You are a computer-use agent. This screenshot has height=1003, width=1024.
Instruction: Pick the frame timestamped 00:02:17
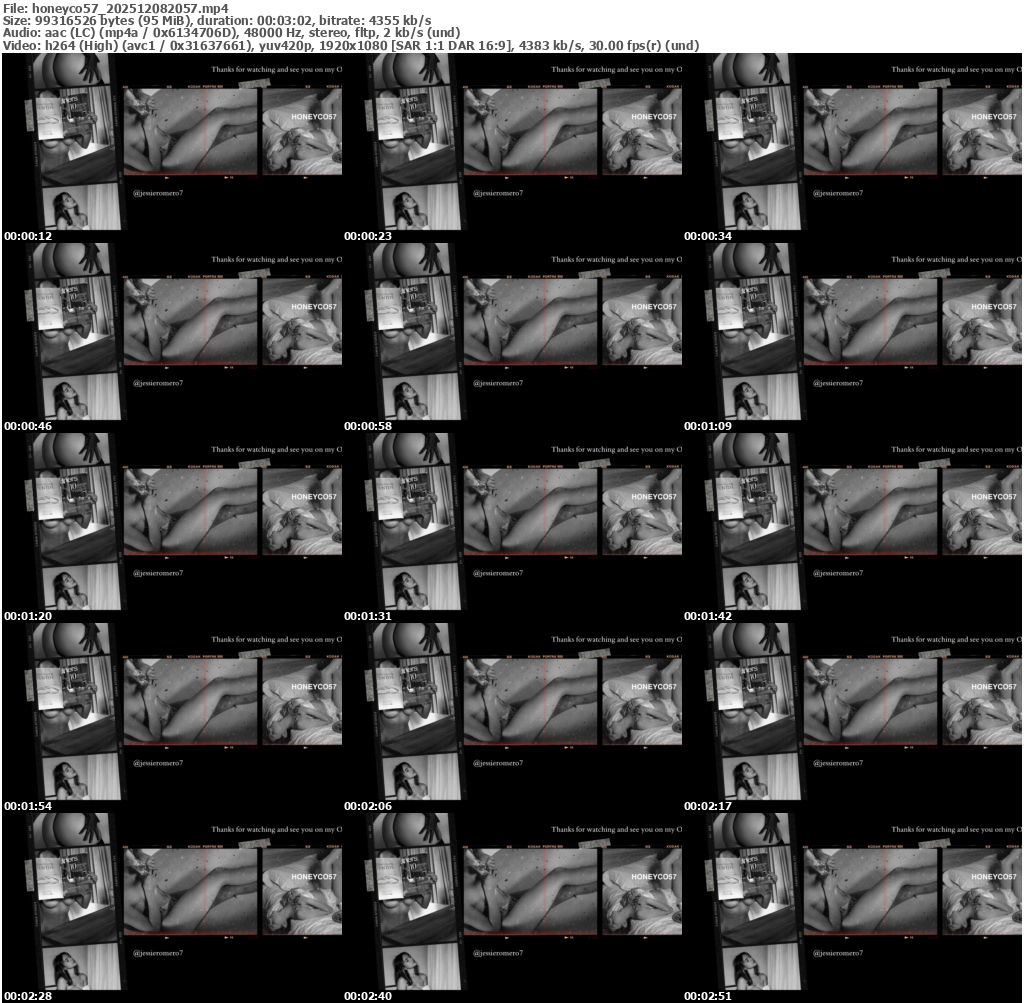coord(852,717)
